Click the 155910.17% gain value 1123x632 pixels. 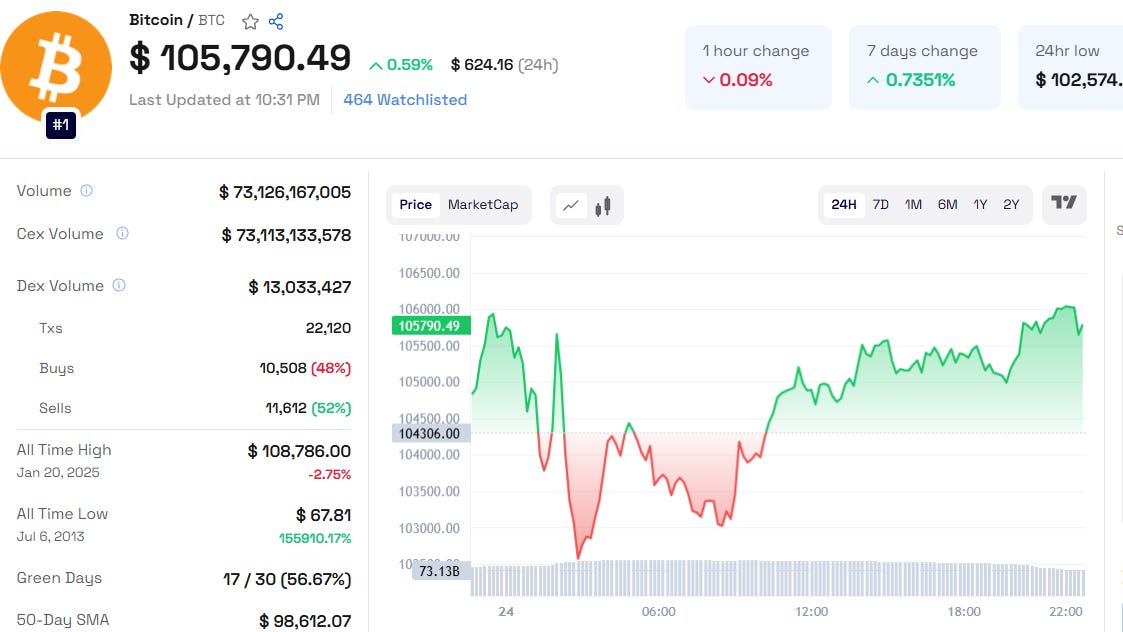(x=315, y=538)
